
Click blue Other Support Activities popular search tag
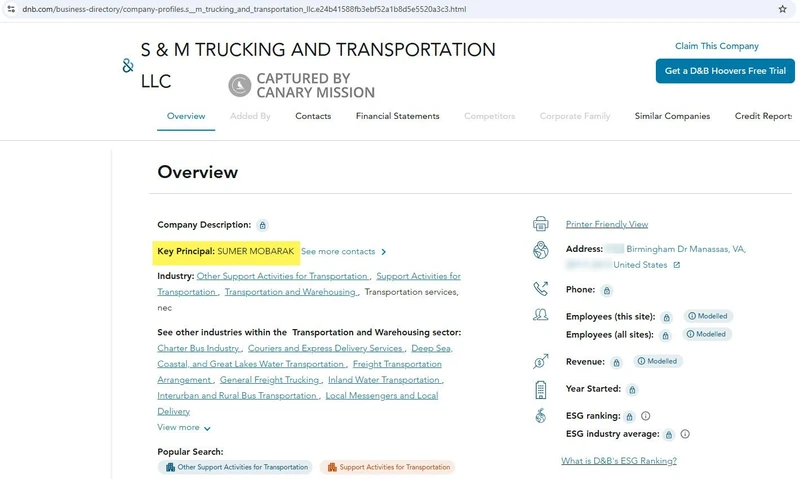[x=235, y=467]
